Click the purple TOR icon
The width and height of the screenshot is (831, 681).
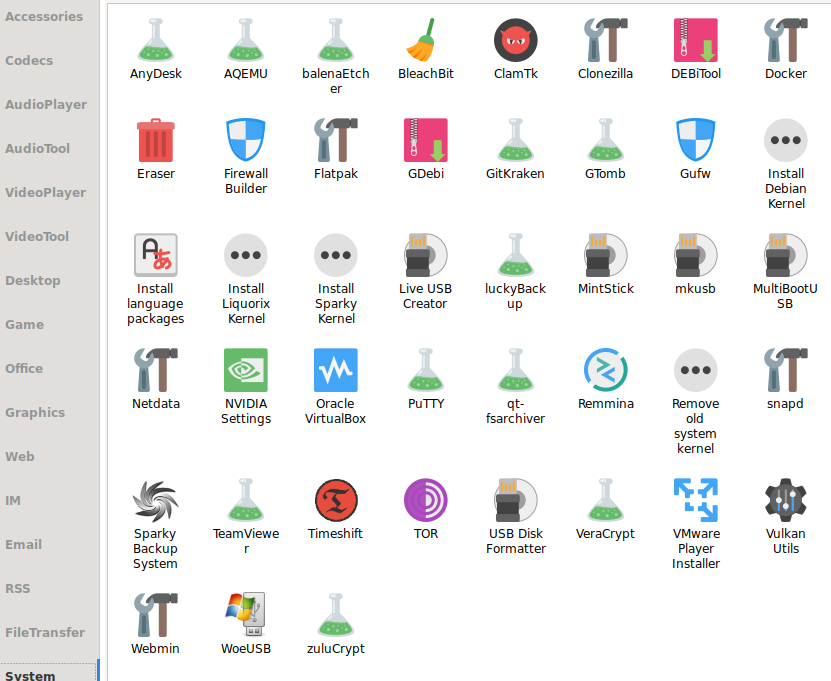pyautogui.click(x=426, y=500)
